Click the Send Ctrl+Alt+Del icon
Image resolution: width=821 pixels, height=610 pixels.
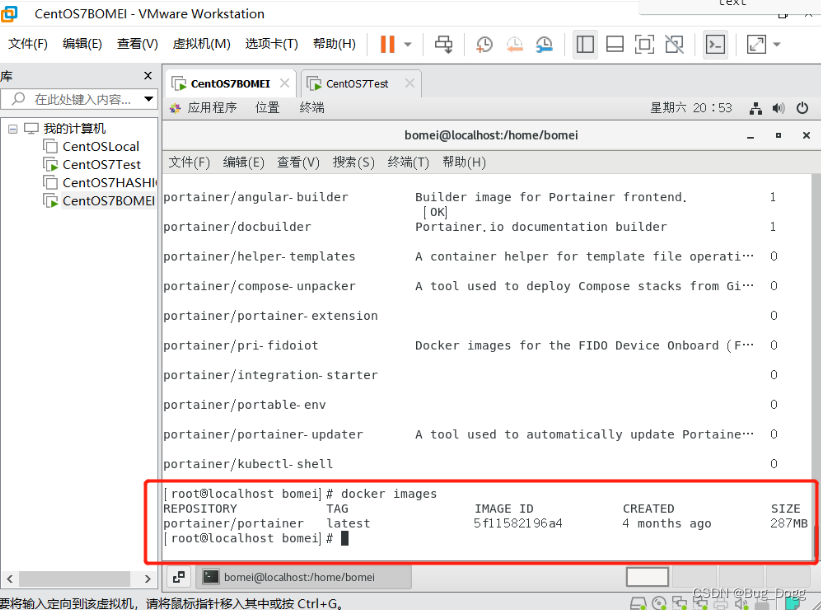click(x=443, y=45)
